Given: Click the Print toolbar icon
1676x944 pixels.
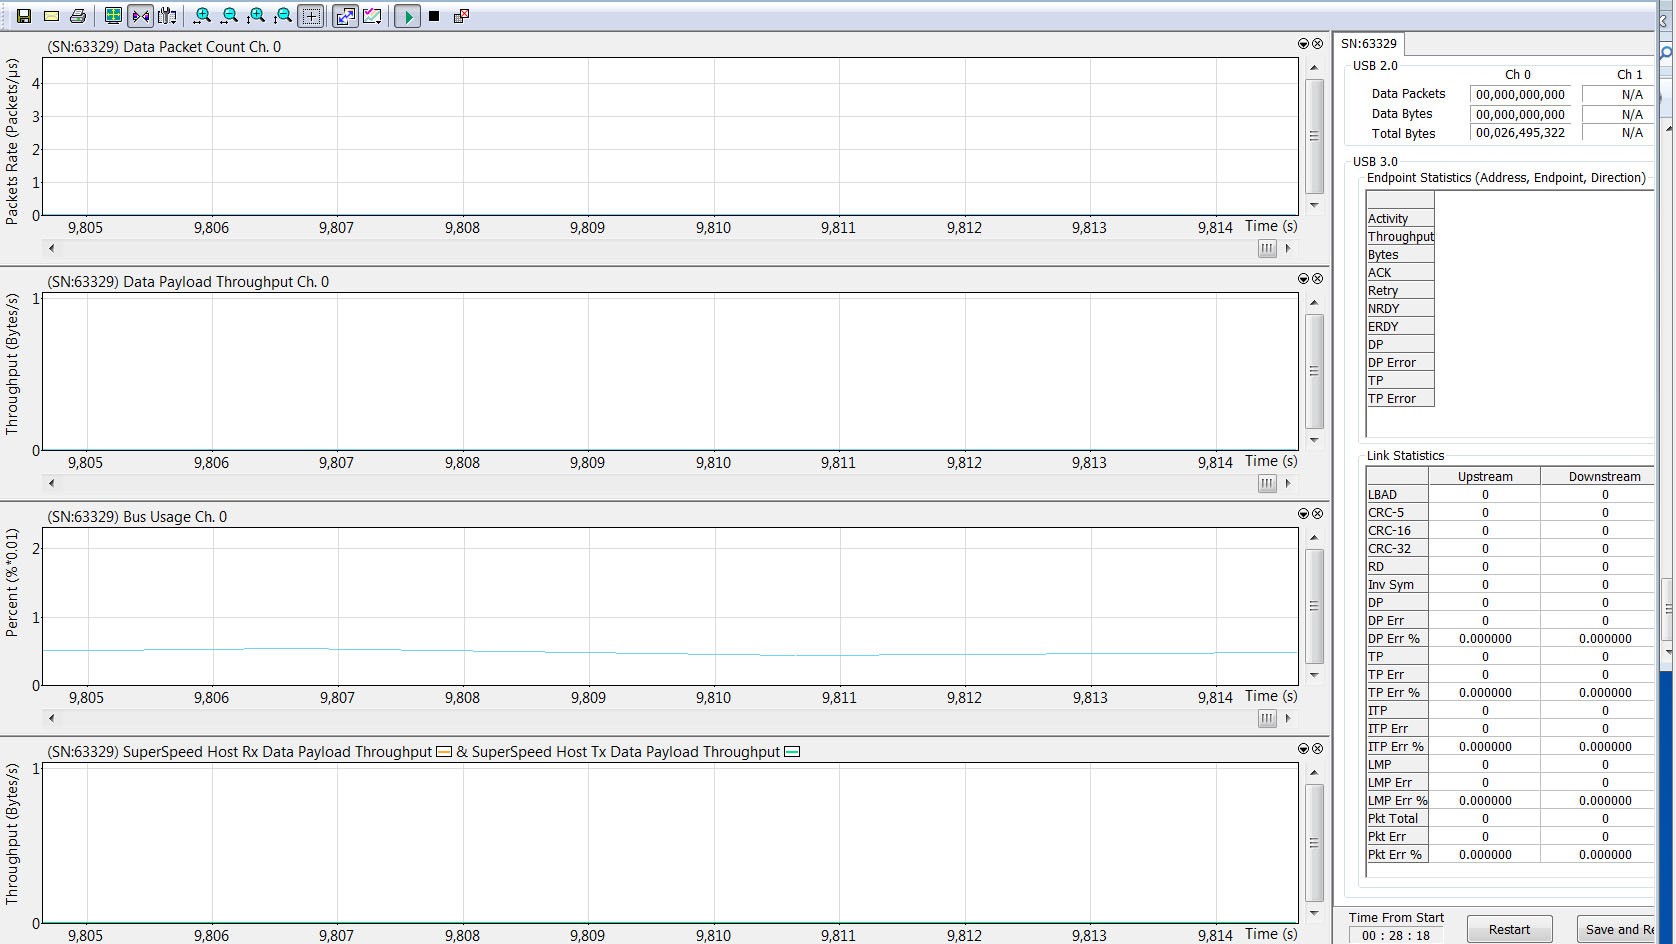Looking at the screenshot, I should pos(78,16).
